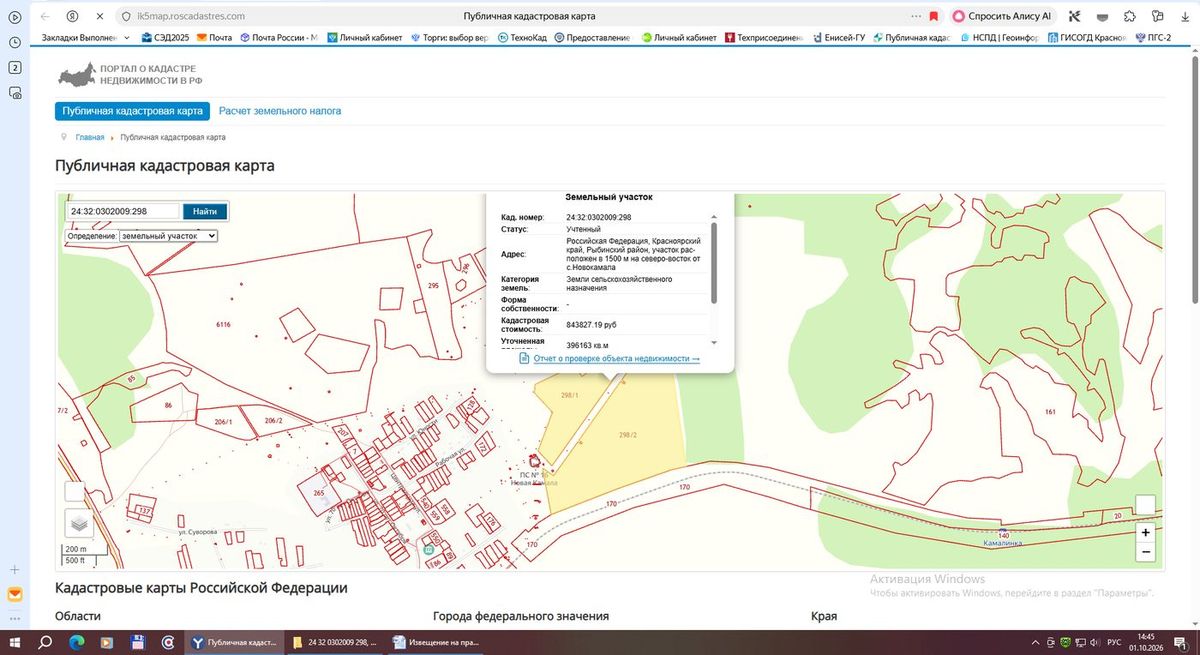
Task: Click parcel label 298/2 on the map
Action: (628, 434)
